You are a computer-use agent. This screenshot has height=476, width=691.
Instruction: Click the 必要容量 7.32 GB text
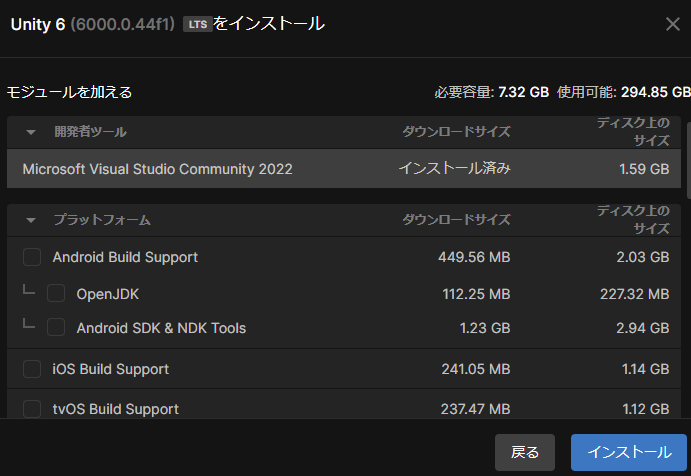coord(492,92)
